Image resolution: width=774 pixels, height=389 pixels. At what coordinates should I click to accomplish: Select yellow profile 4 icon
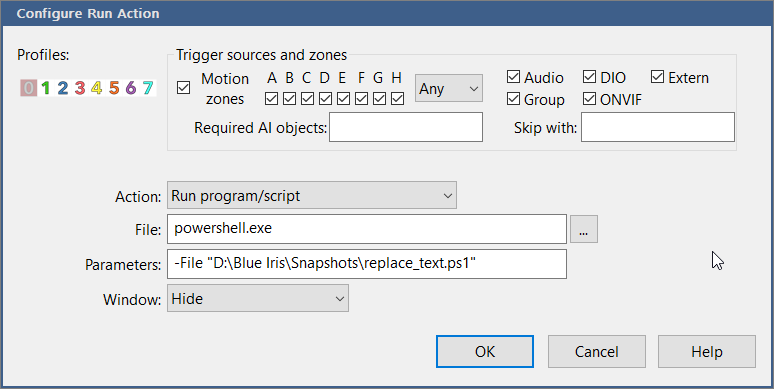(97, 88)
